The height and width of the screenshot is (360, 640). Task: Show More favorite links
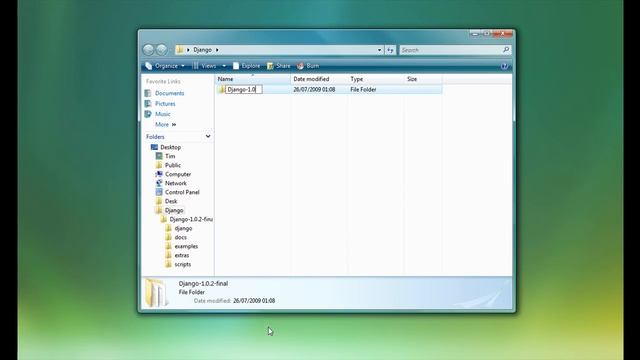165,124
